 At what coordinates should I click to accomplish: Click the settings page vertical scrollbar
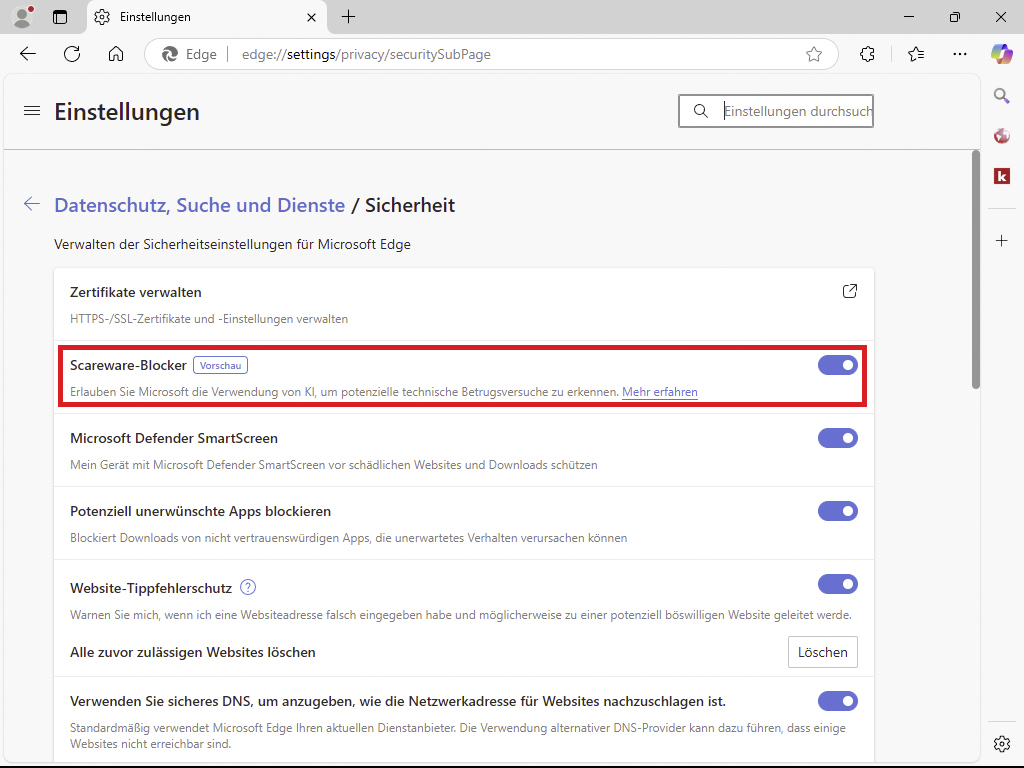(976, 269)
